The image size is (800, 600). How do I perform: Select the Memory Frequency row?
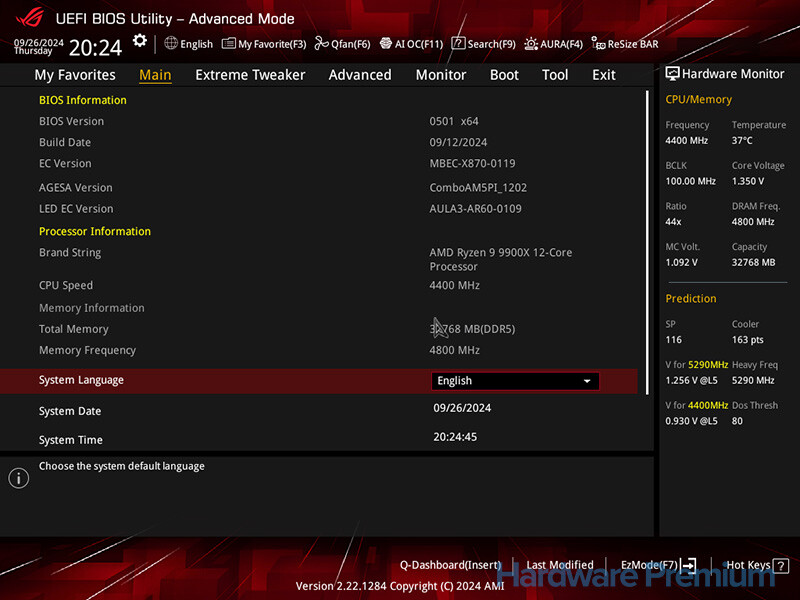318,351
